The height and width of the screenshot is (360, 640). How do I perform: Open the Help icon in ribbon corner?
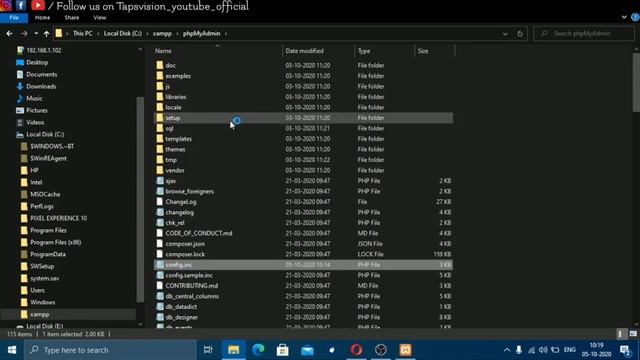(635, 17)
